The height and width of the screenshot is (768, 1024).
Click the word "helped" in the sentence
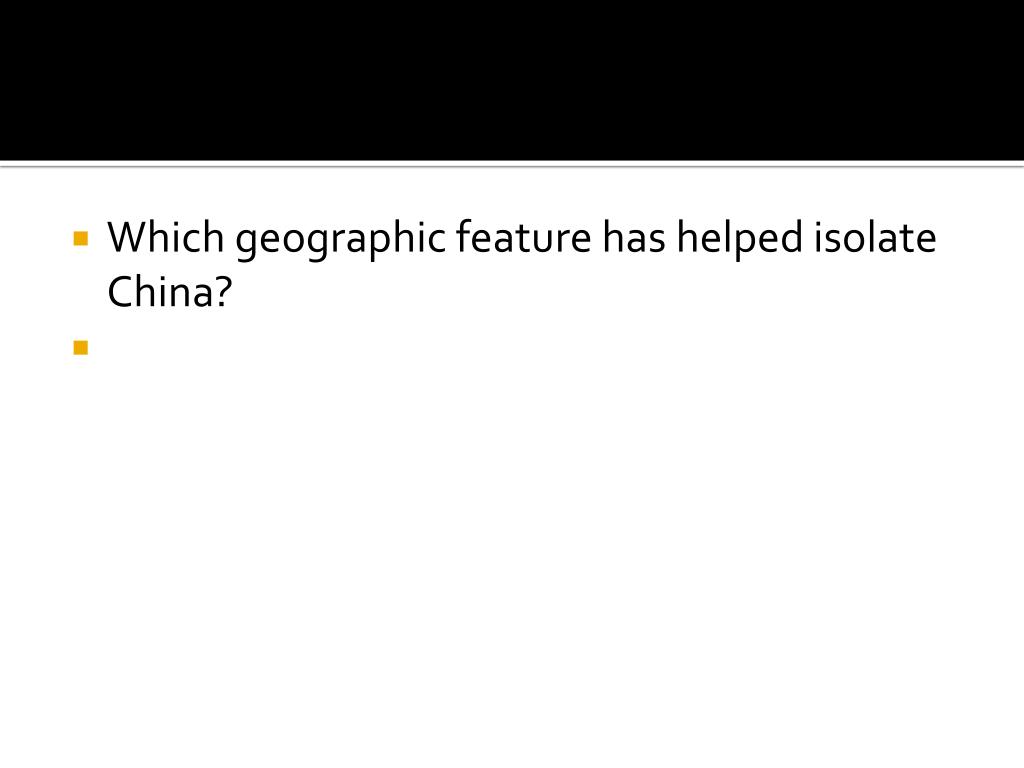click(739, 240)
